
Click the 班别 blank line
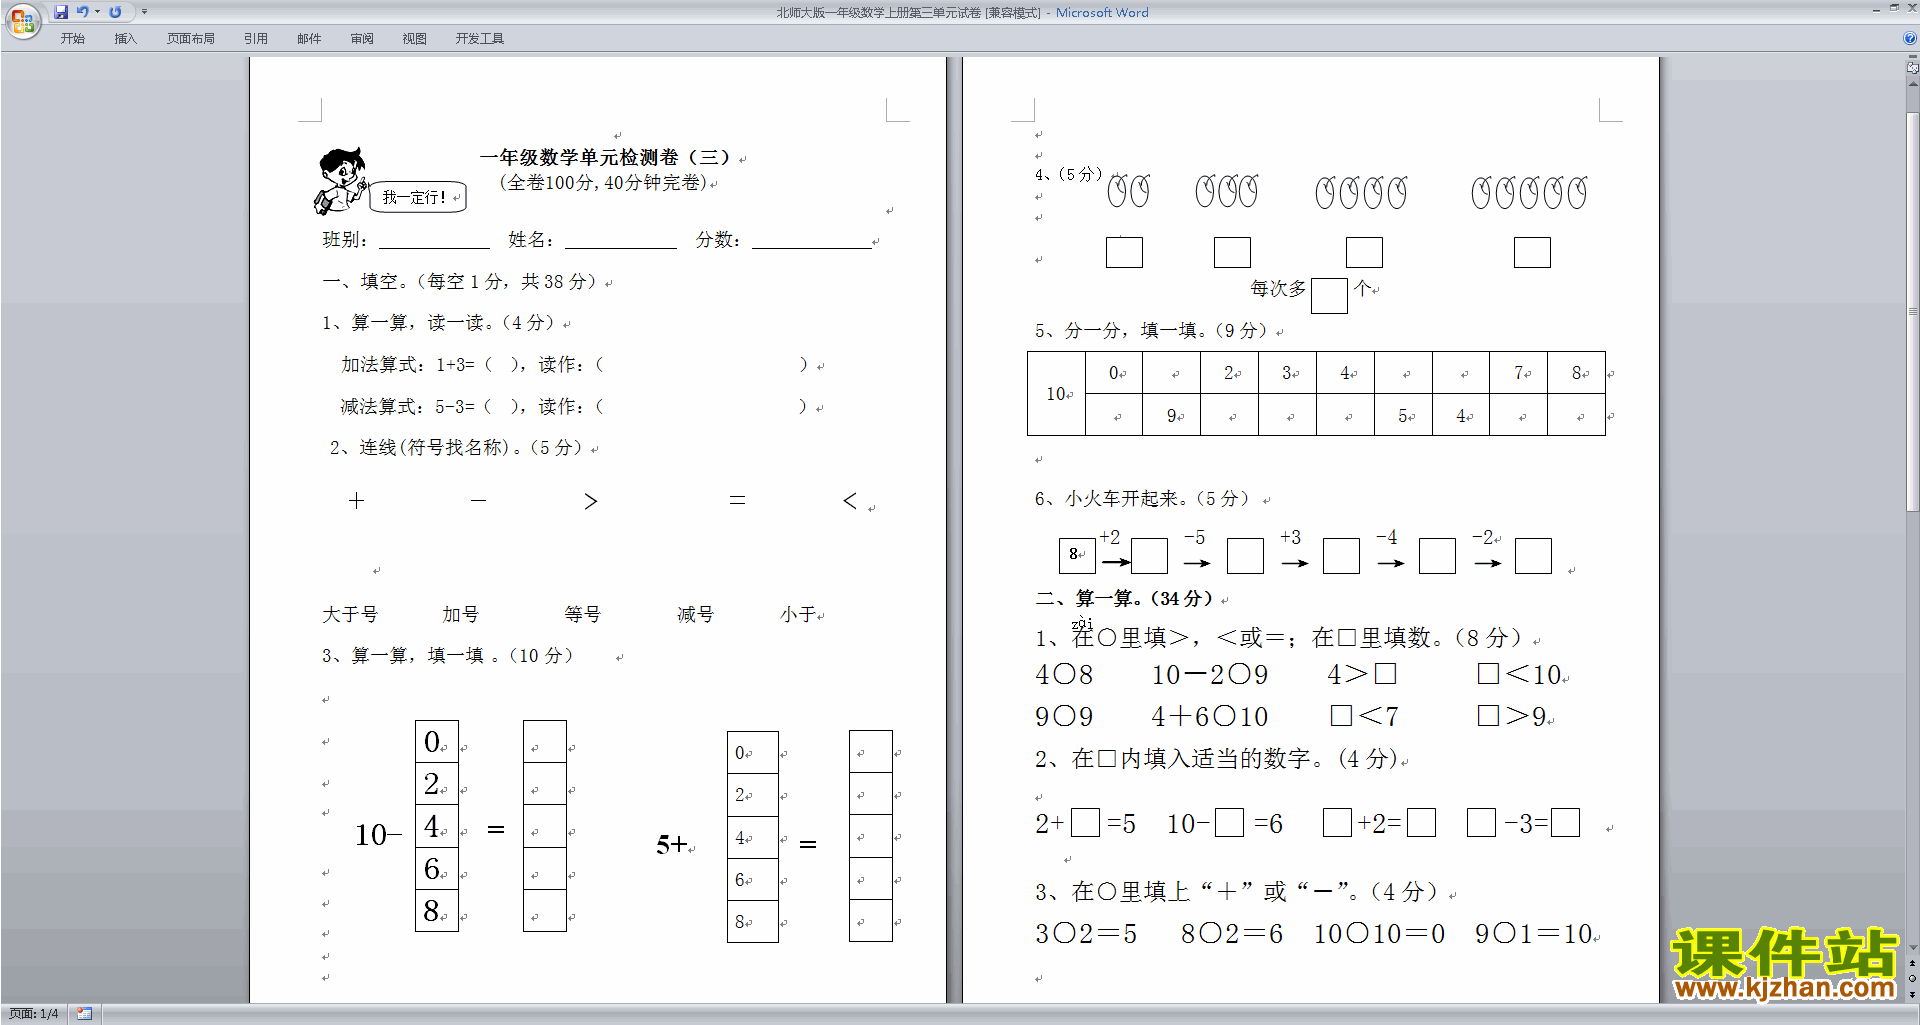434,241
